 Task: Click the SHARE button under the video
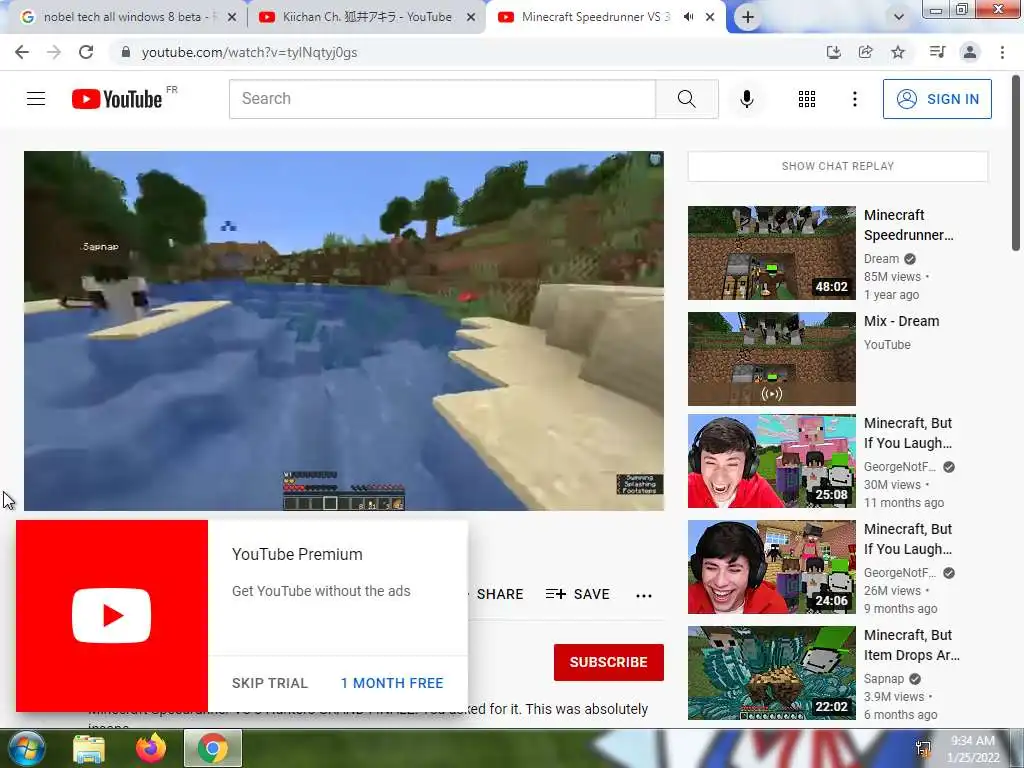(499, 594)
